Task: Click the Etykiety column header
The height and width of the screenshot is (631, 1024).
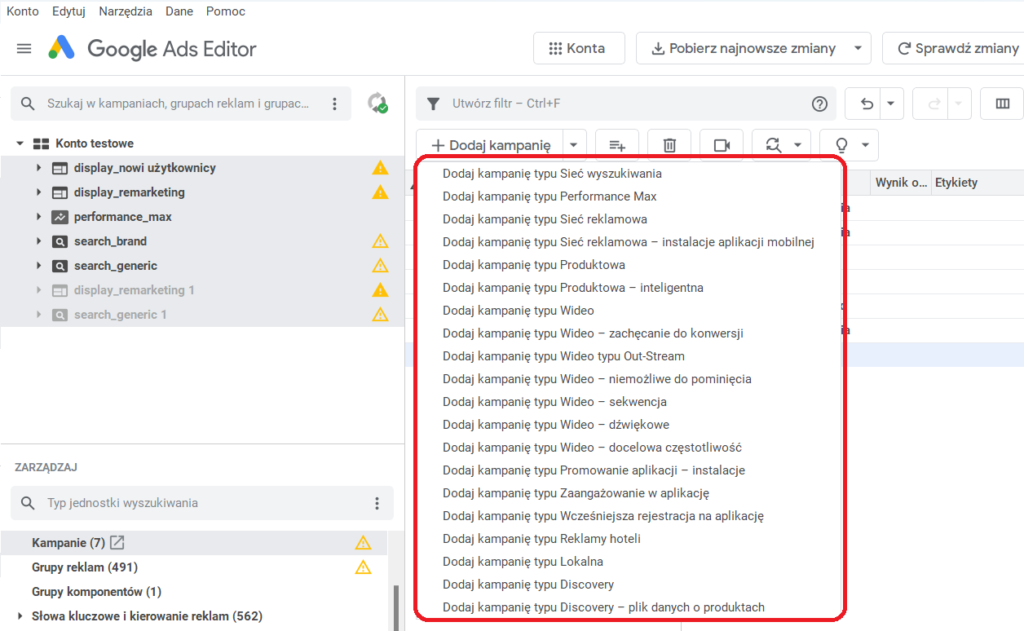Action: pos(956,182)
